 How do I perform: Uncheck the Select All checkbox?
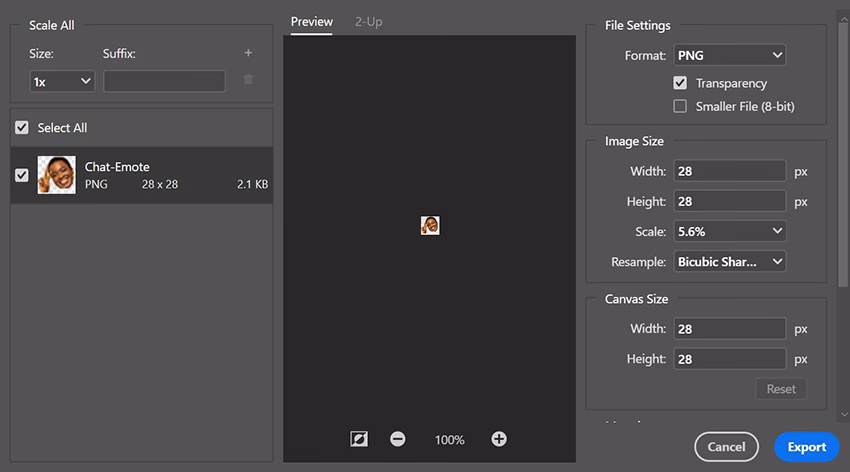(22, 128)
